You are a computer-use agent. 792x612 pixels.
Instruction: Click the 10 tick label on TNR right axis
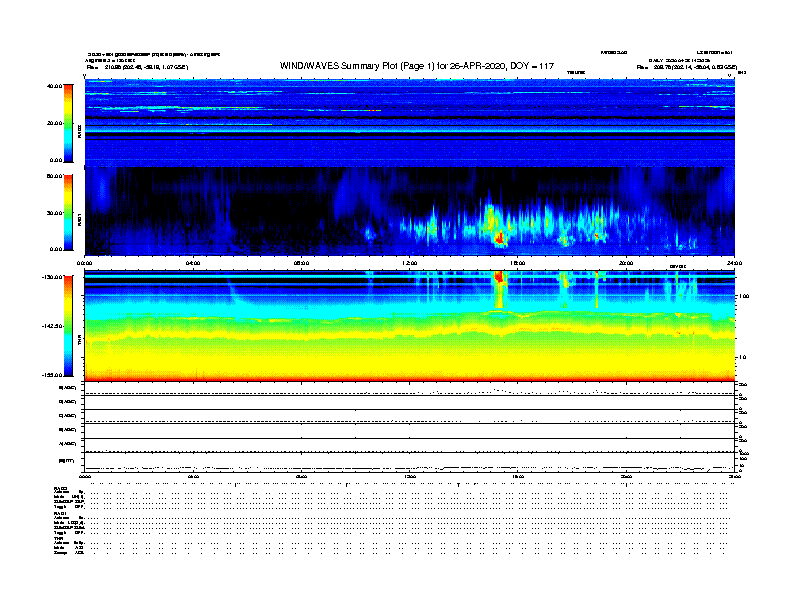coord(742,358)
